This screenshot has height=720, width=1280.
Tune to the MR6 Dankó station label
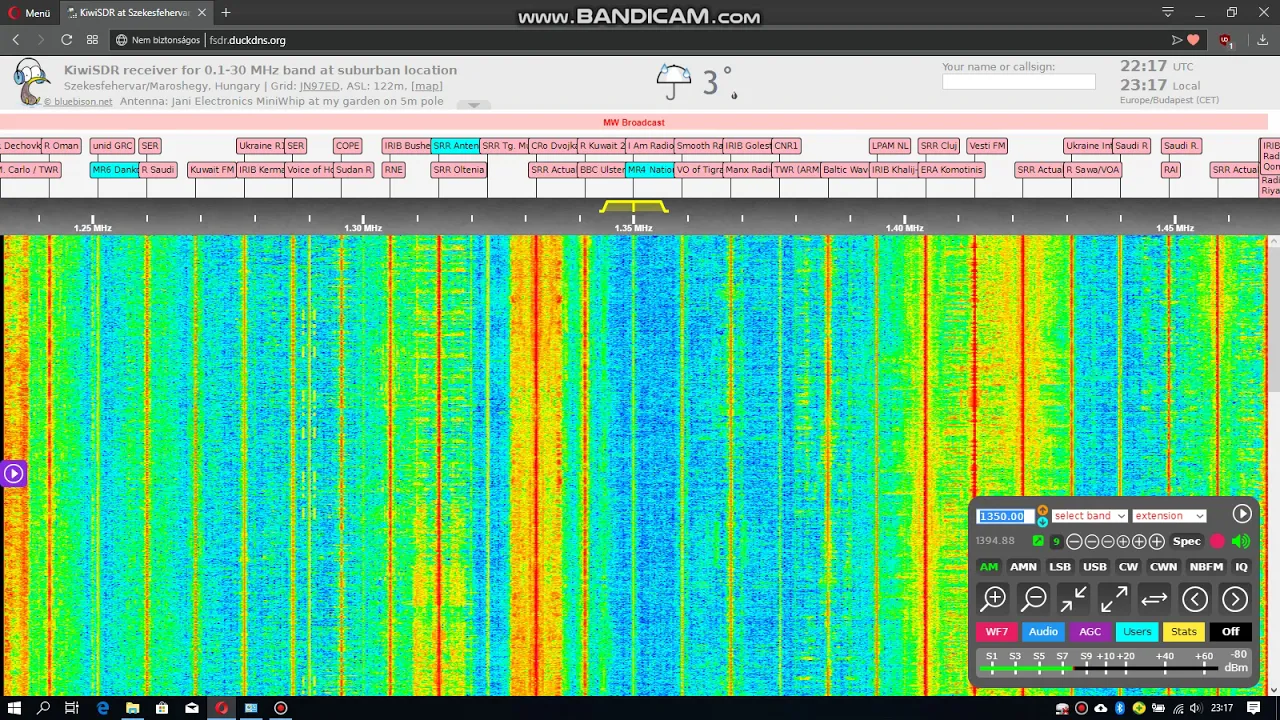coord(114,170)
